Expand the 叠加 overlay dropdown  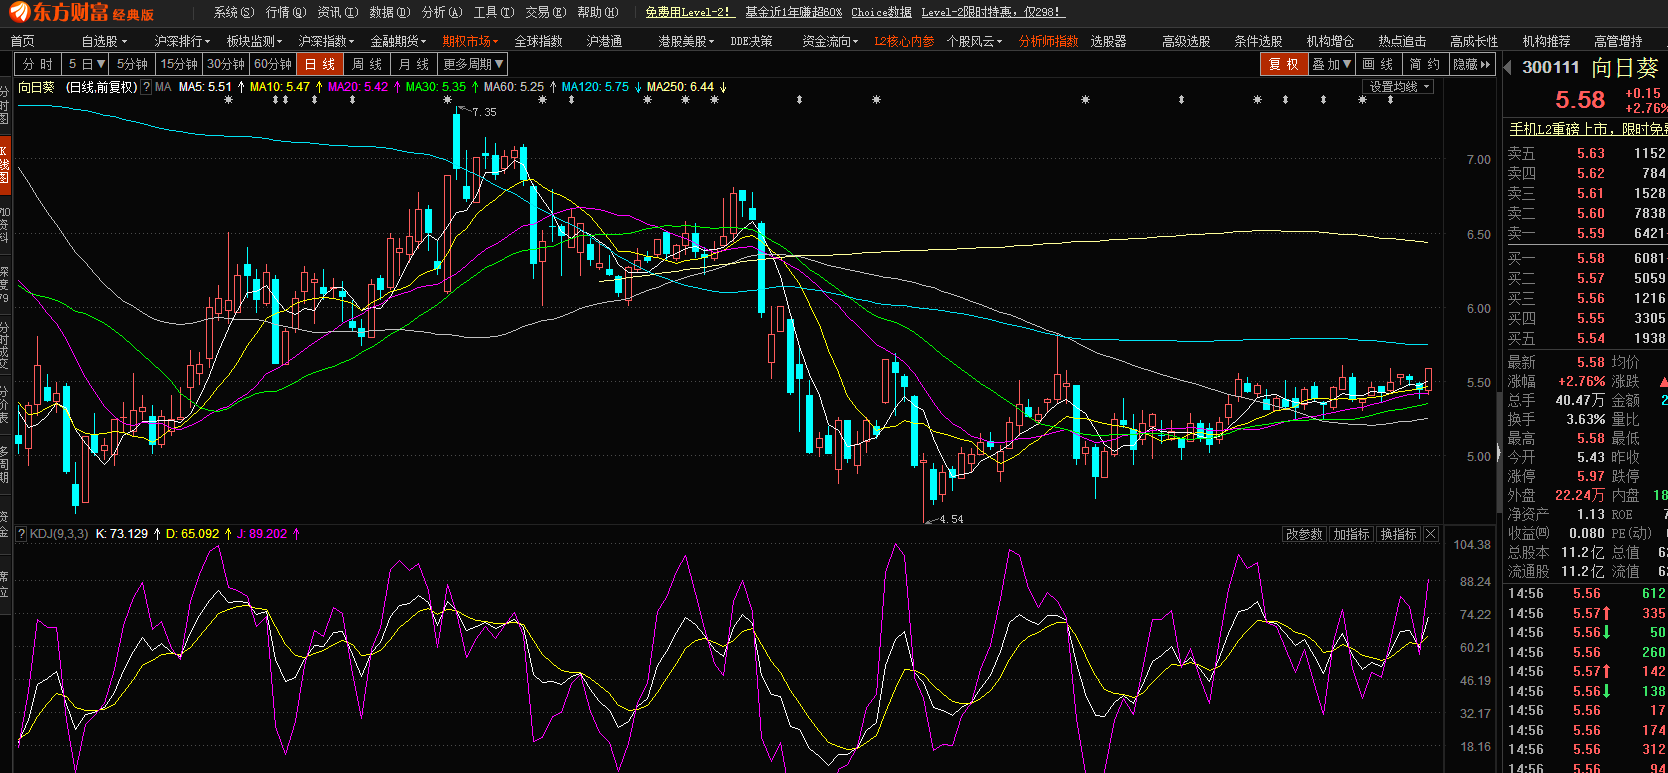click(x=1332, y=64)
